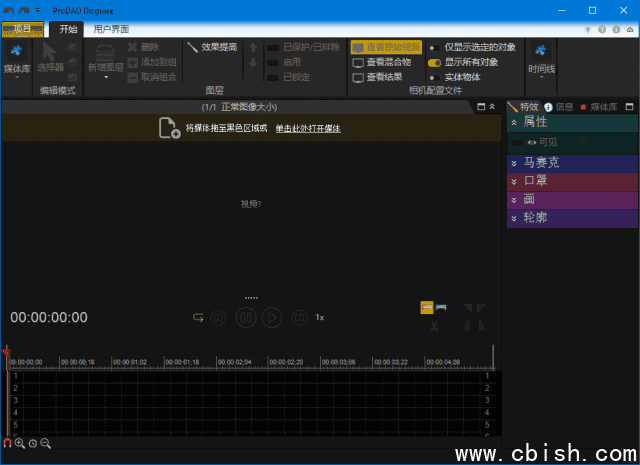Toggle the 可见 visibility switch in properties
The image size is (640, 465).
coord(518,143)
